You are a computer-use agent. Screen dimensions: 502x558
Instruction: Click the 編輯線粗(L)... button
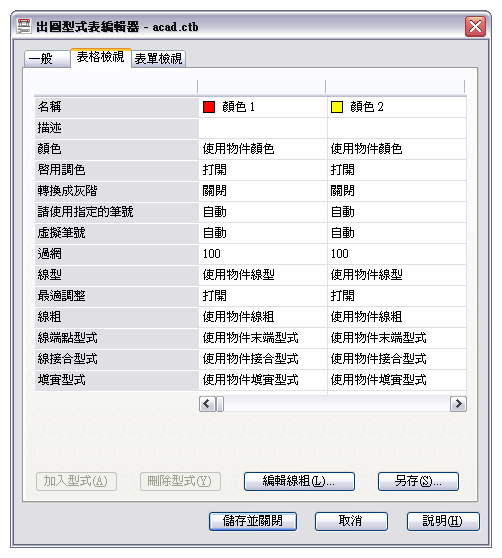(x=299, y=481)
